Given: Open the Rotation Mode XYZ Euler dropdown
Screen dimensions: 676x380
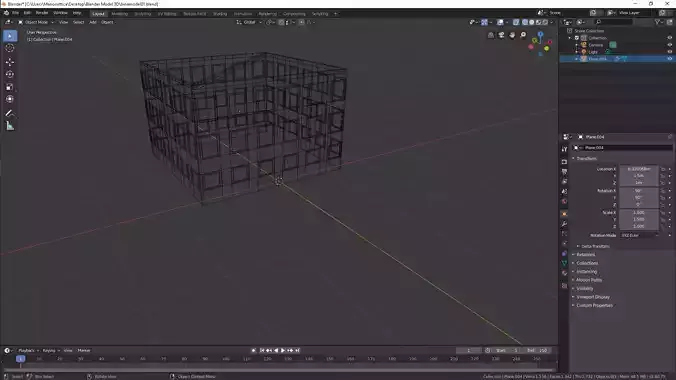Looking at the screenshot, I should [x=640, y=236].
